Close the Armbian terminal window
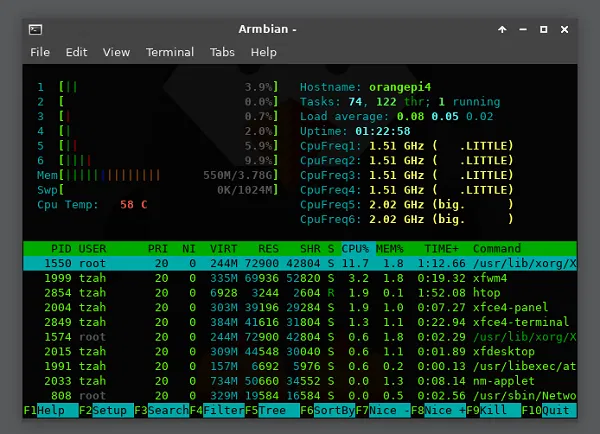Screen dimensions: 600x434 pyautogui.click(x=565, y=29)
